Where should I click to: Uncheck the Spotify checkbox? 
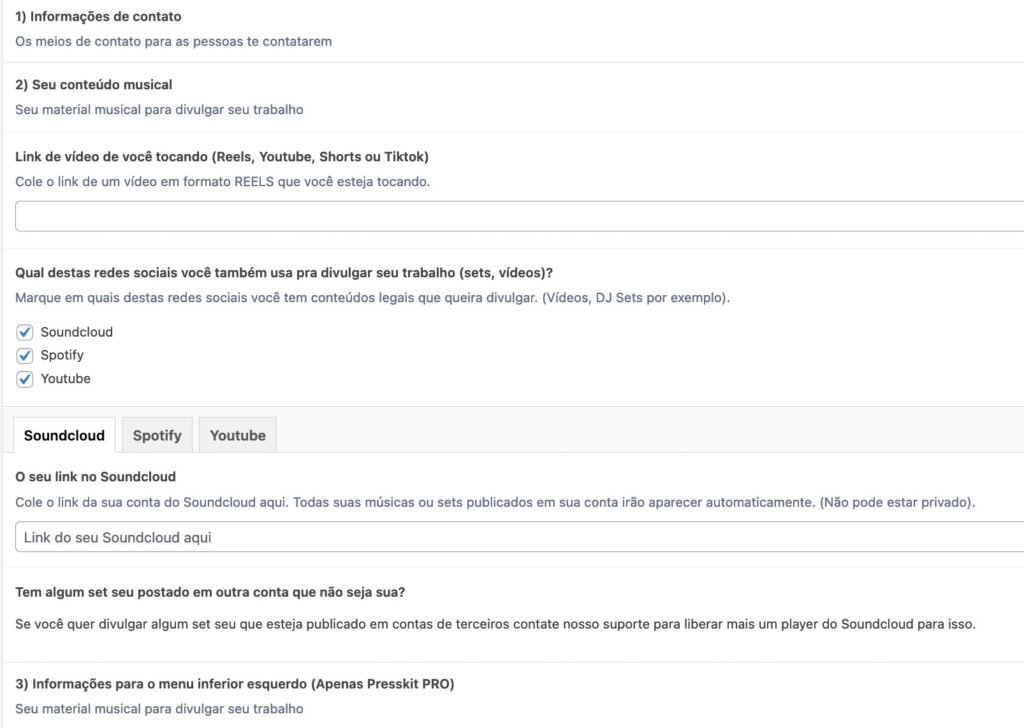pos(25,355)
